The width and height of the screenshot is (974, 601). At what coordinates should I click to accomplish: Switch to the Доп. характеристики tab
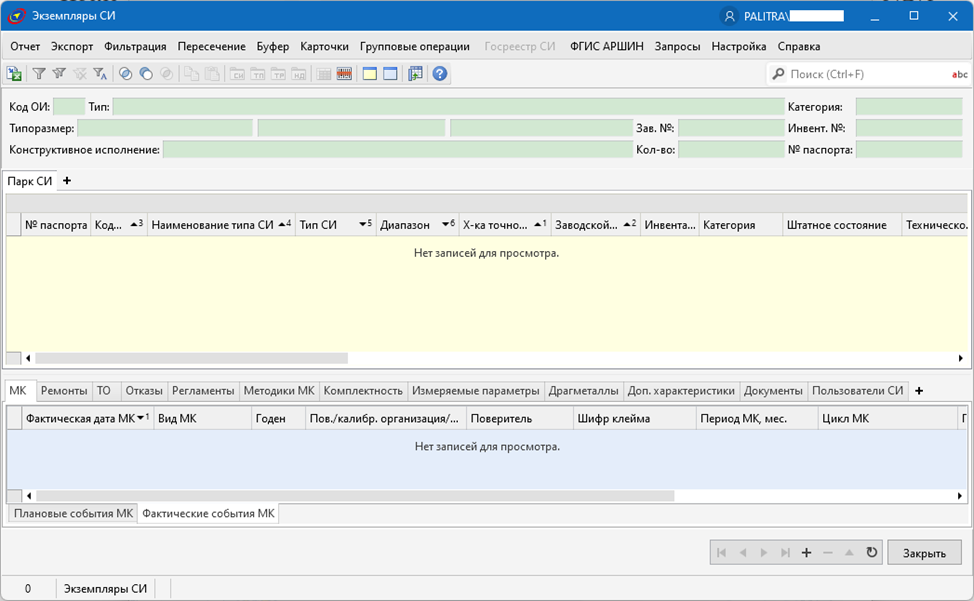[x=681, y=391]
